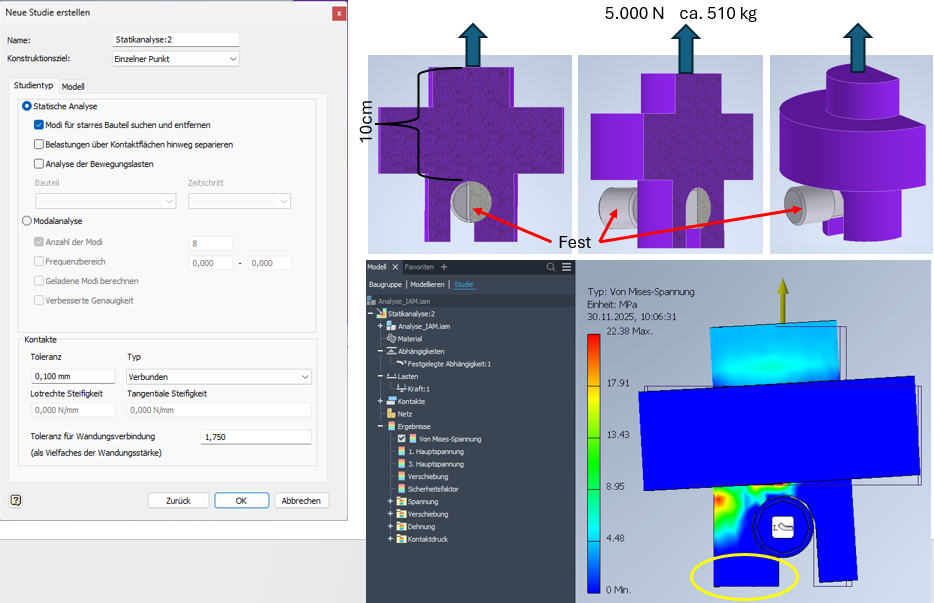Switch to the Modell tab in dialog
The height and width of the screenshot is (603, 934).
73,87
